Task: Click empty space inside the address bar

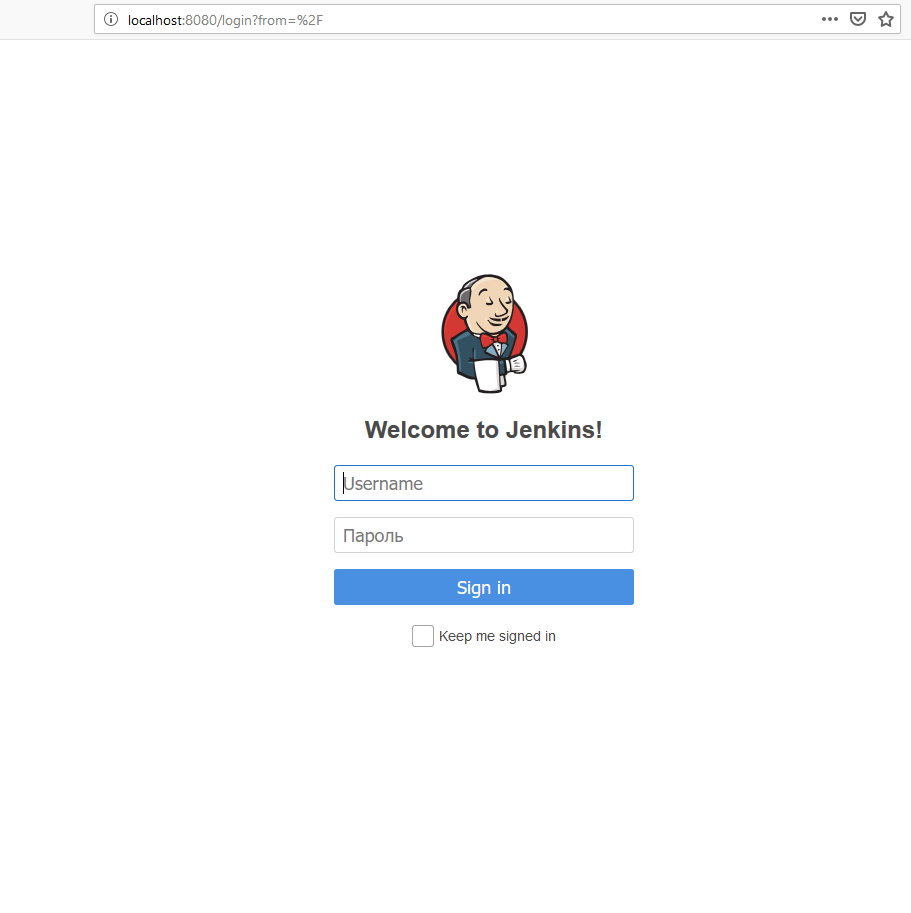Action: point(570,20)
